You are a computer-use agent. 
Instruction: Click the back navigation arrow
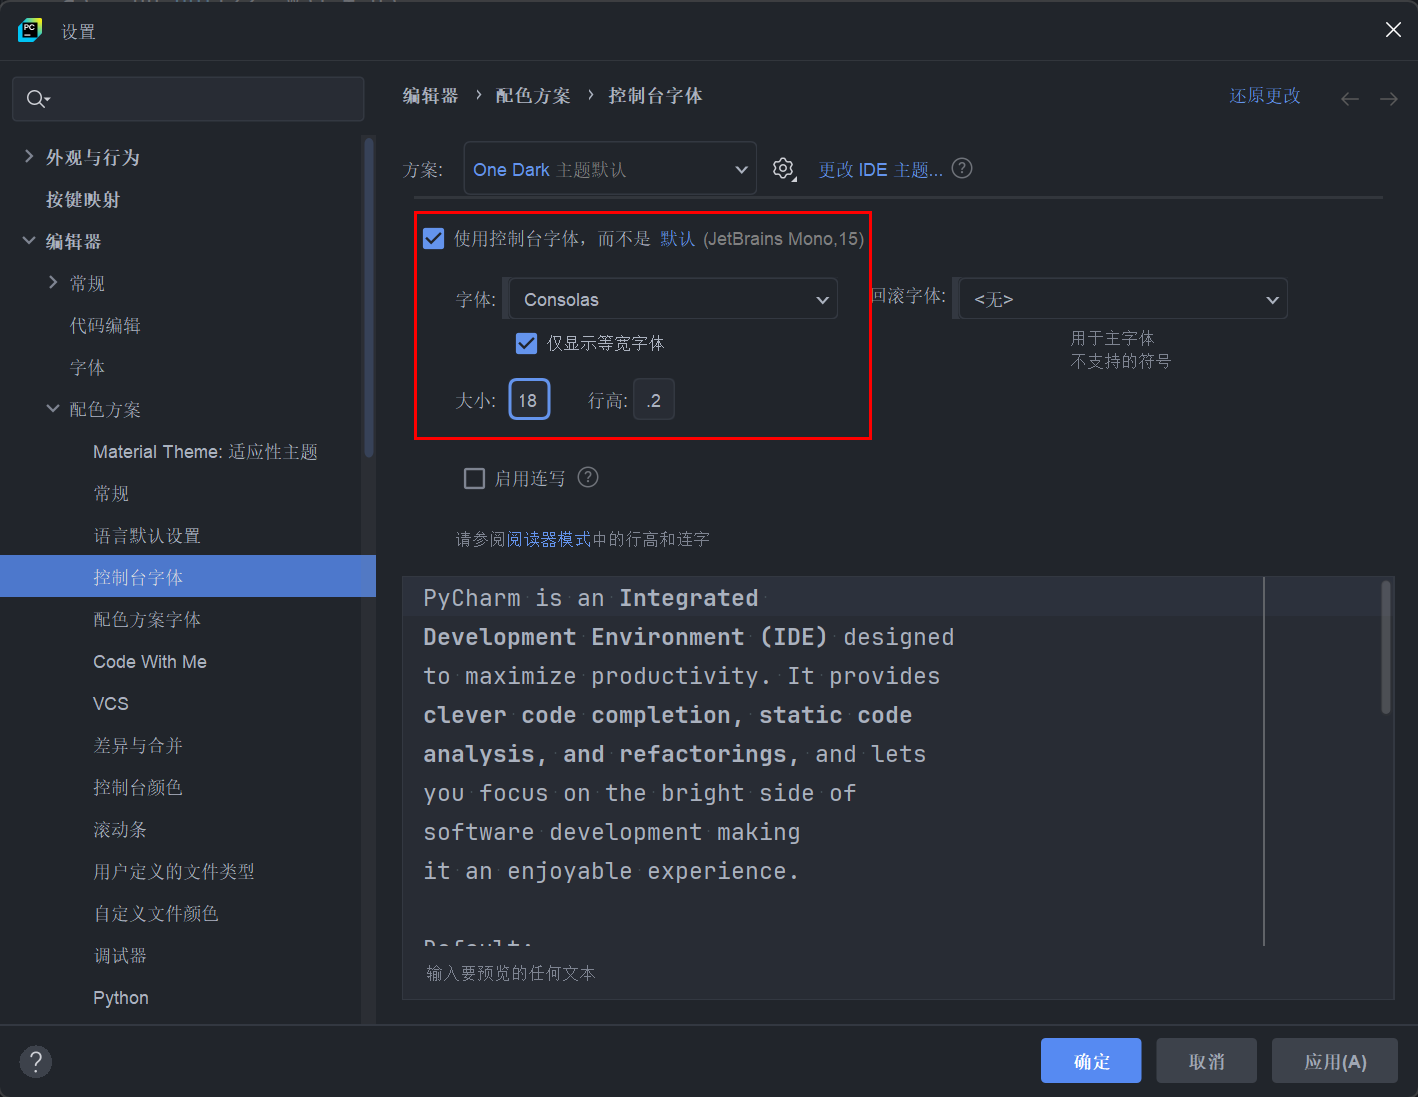click(x=1350, y=98)
